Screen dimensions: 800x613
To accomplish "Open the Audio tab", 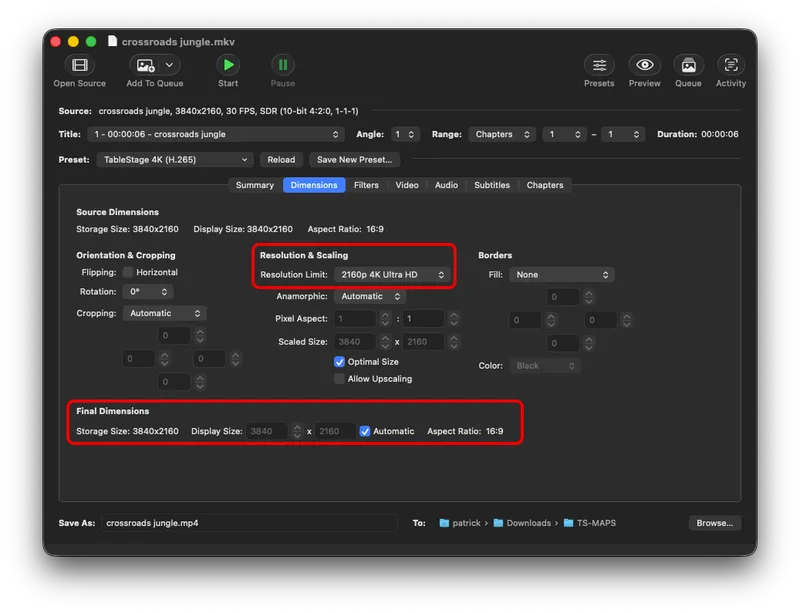I will tap(446, 185).
